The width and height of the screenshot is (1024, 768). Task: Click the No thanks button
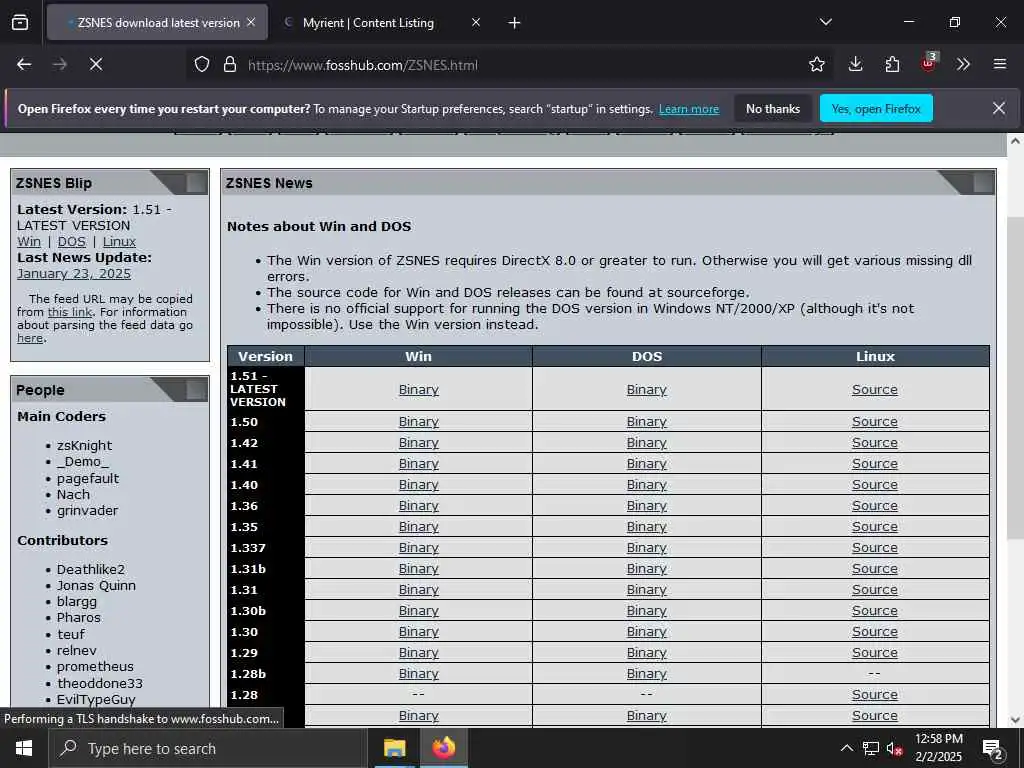click(x=773, y=109)
